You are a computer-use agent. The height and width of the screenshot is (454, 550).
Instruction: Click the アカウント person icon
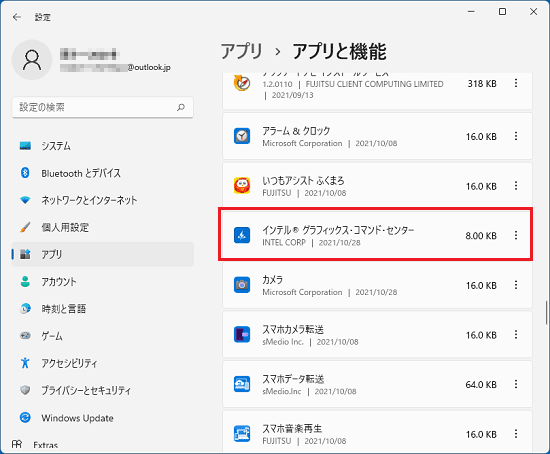tap(25, 281)
